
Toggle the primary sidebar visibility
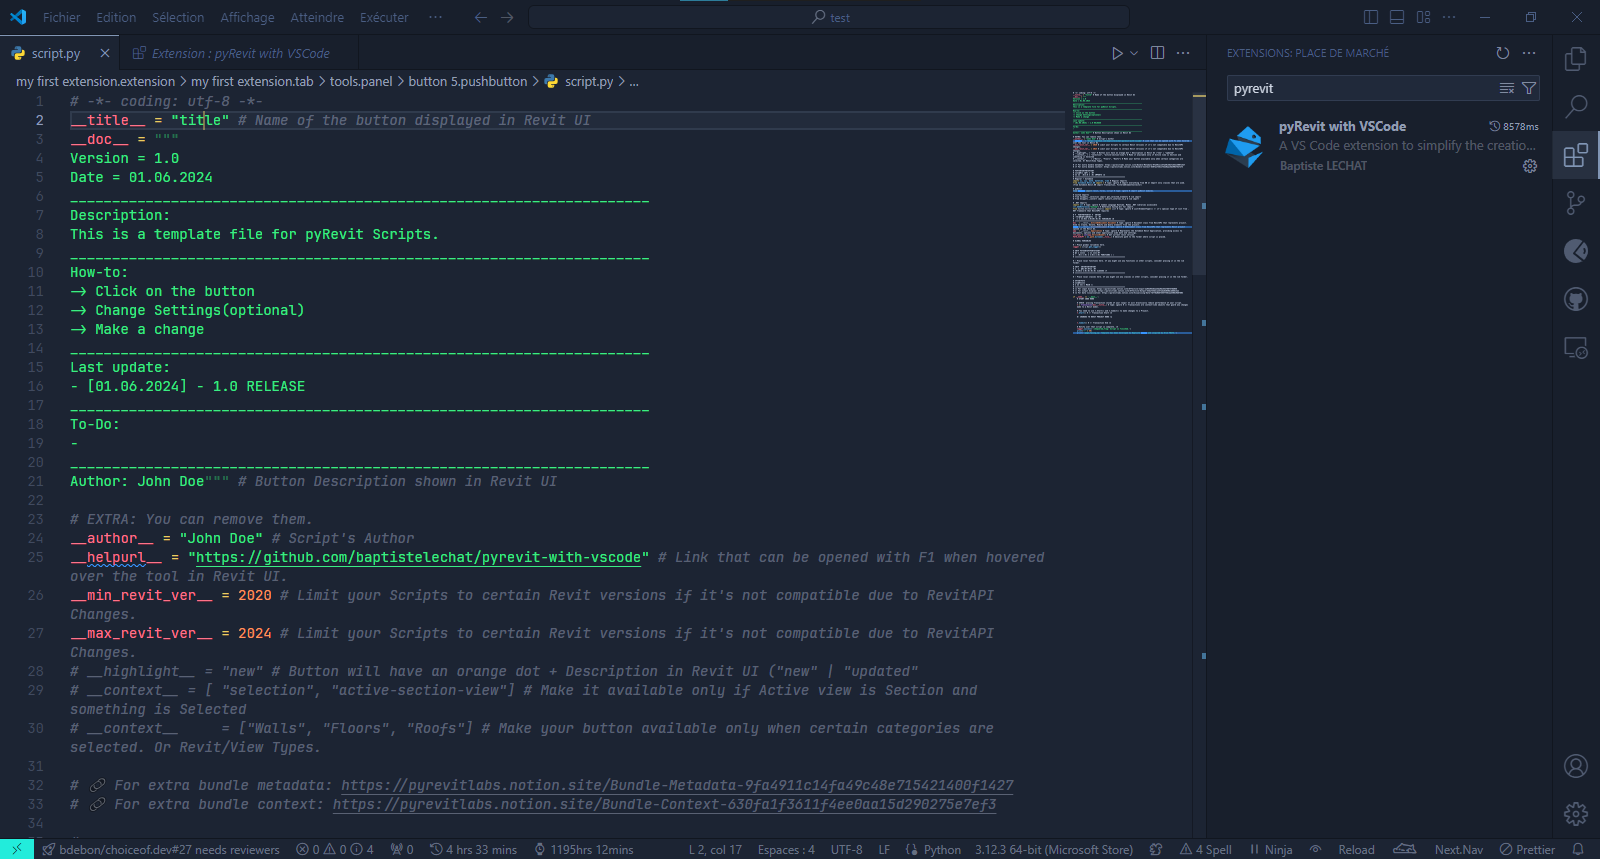(x=1371, y=17)
